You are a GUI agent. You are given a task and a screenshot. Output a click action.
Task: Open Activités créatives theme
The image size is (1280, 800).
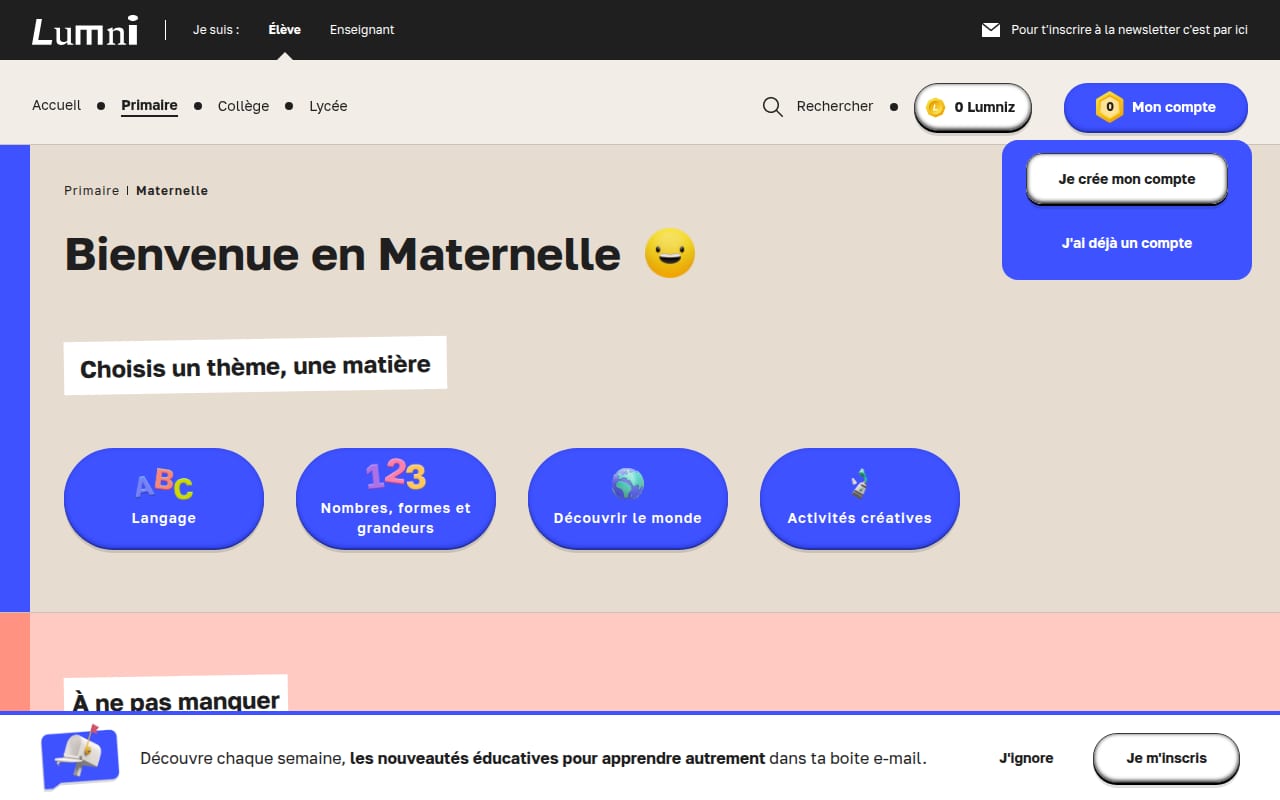[860, 498]
